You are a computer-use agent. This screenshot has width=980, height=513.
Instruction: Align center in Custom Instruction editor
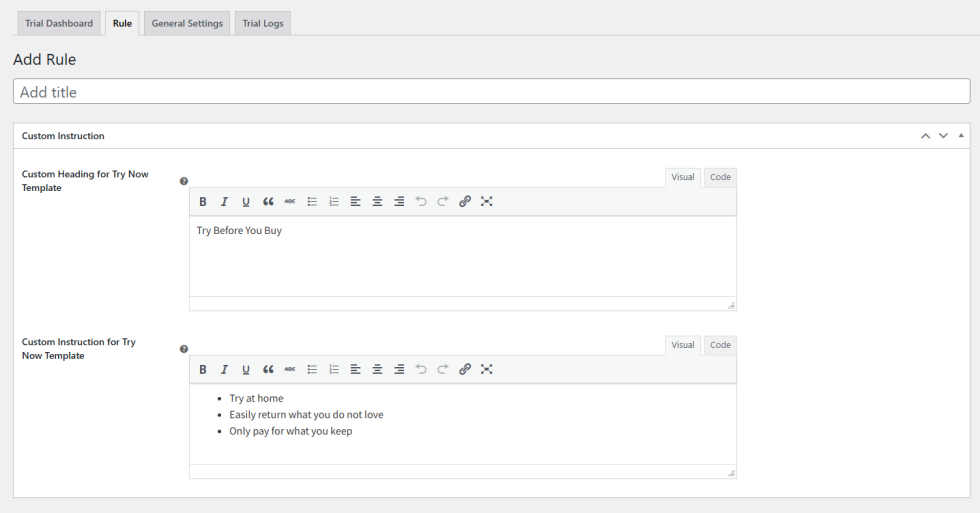click(x=377, y=369)
